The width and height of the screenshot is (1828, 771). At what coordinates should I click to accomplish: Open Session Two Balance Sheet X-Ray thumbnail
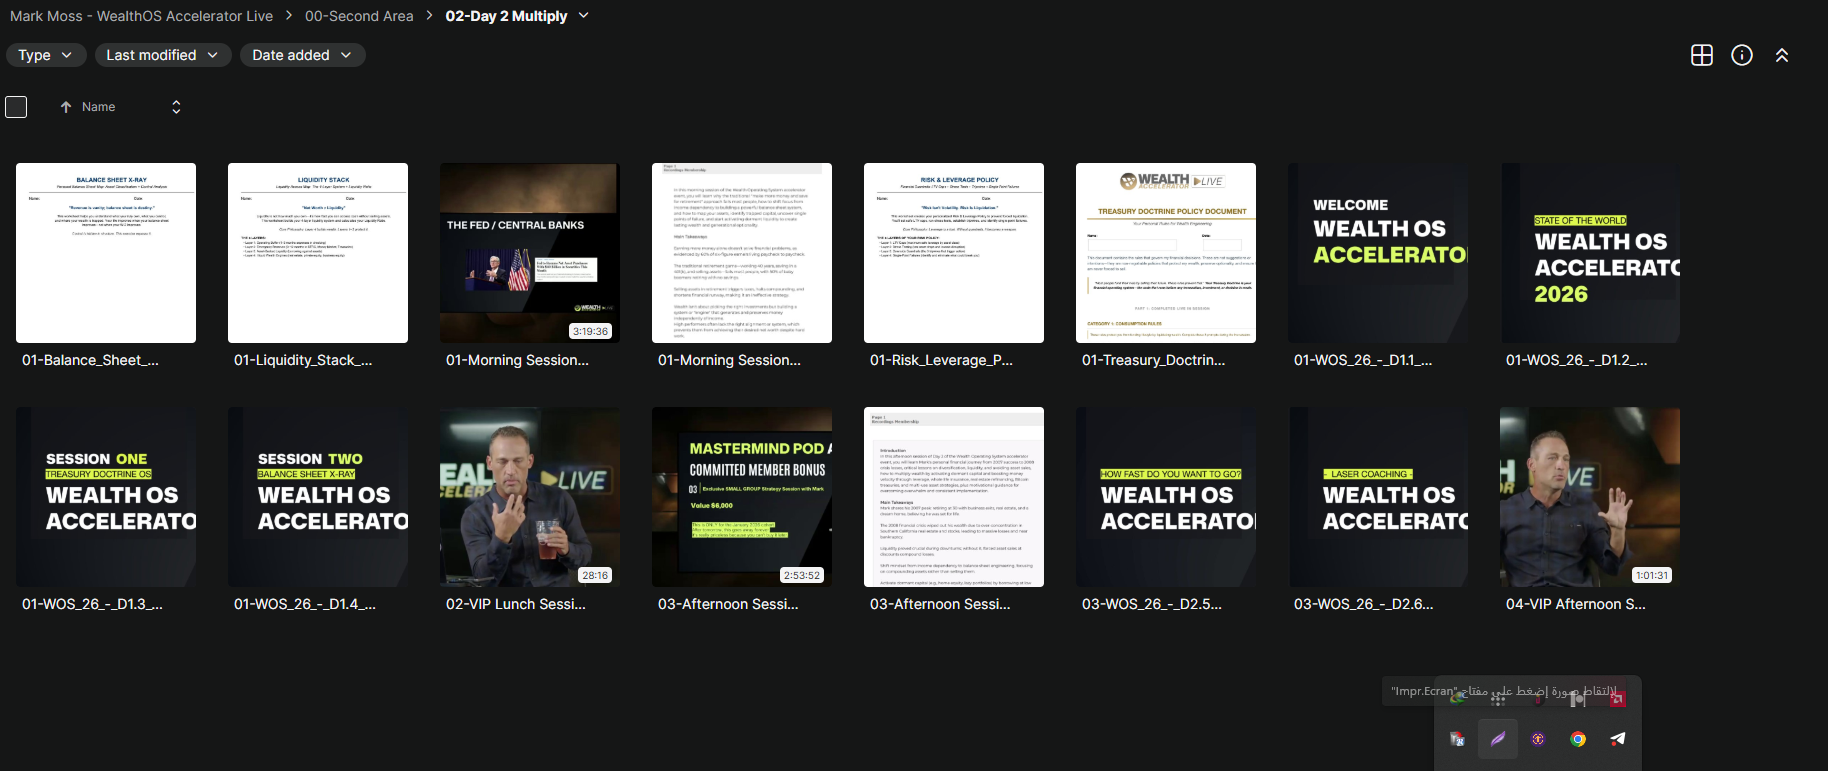(x=318, y=497)
